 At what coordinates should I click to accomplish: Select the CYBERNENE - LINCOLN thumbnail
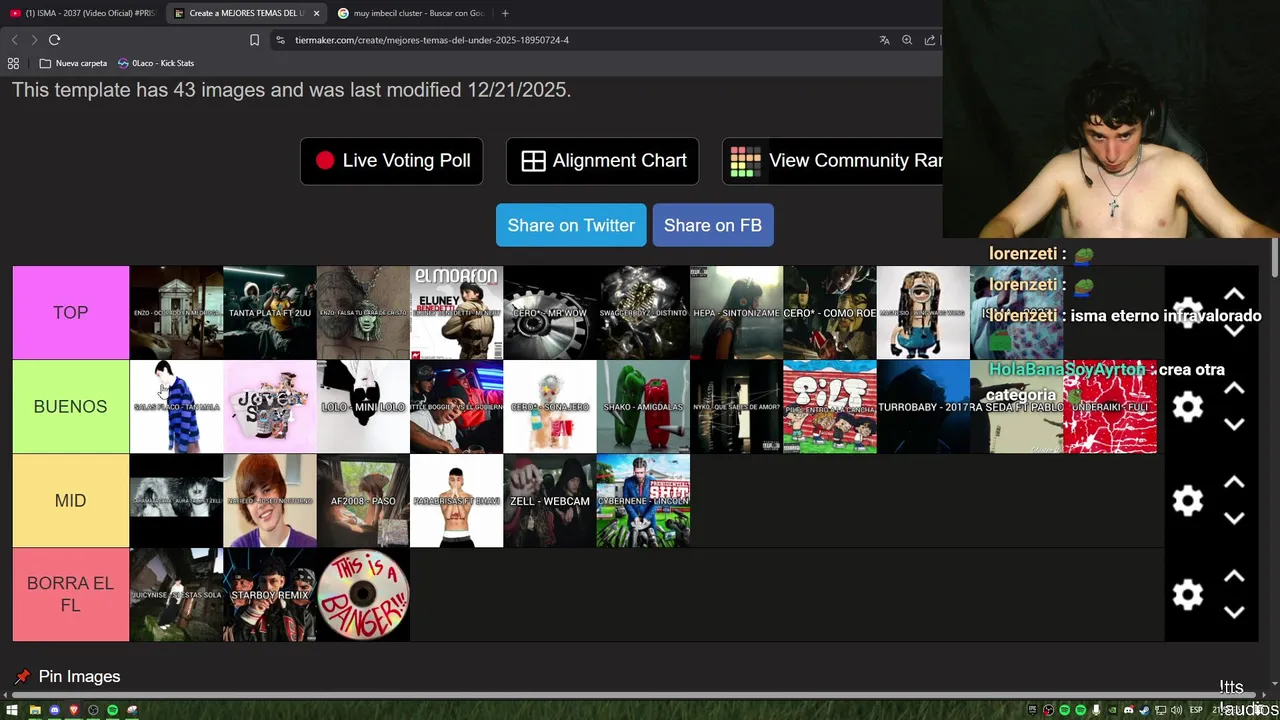click(643, 501)
